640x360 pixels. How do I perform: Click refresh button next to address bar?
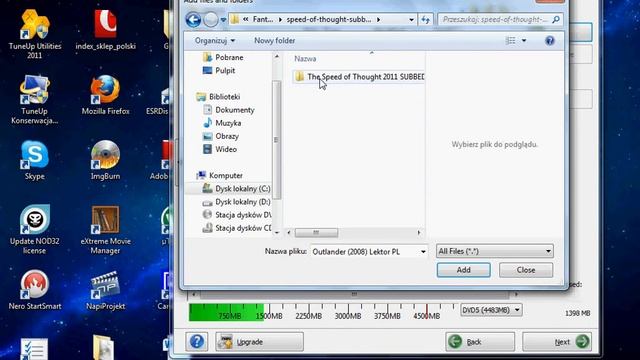pos(425,19)
